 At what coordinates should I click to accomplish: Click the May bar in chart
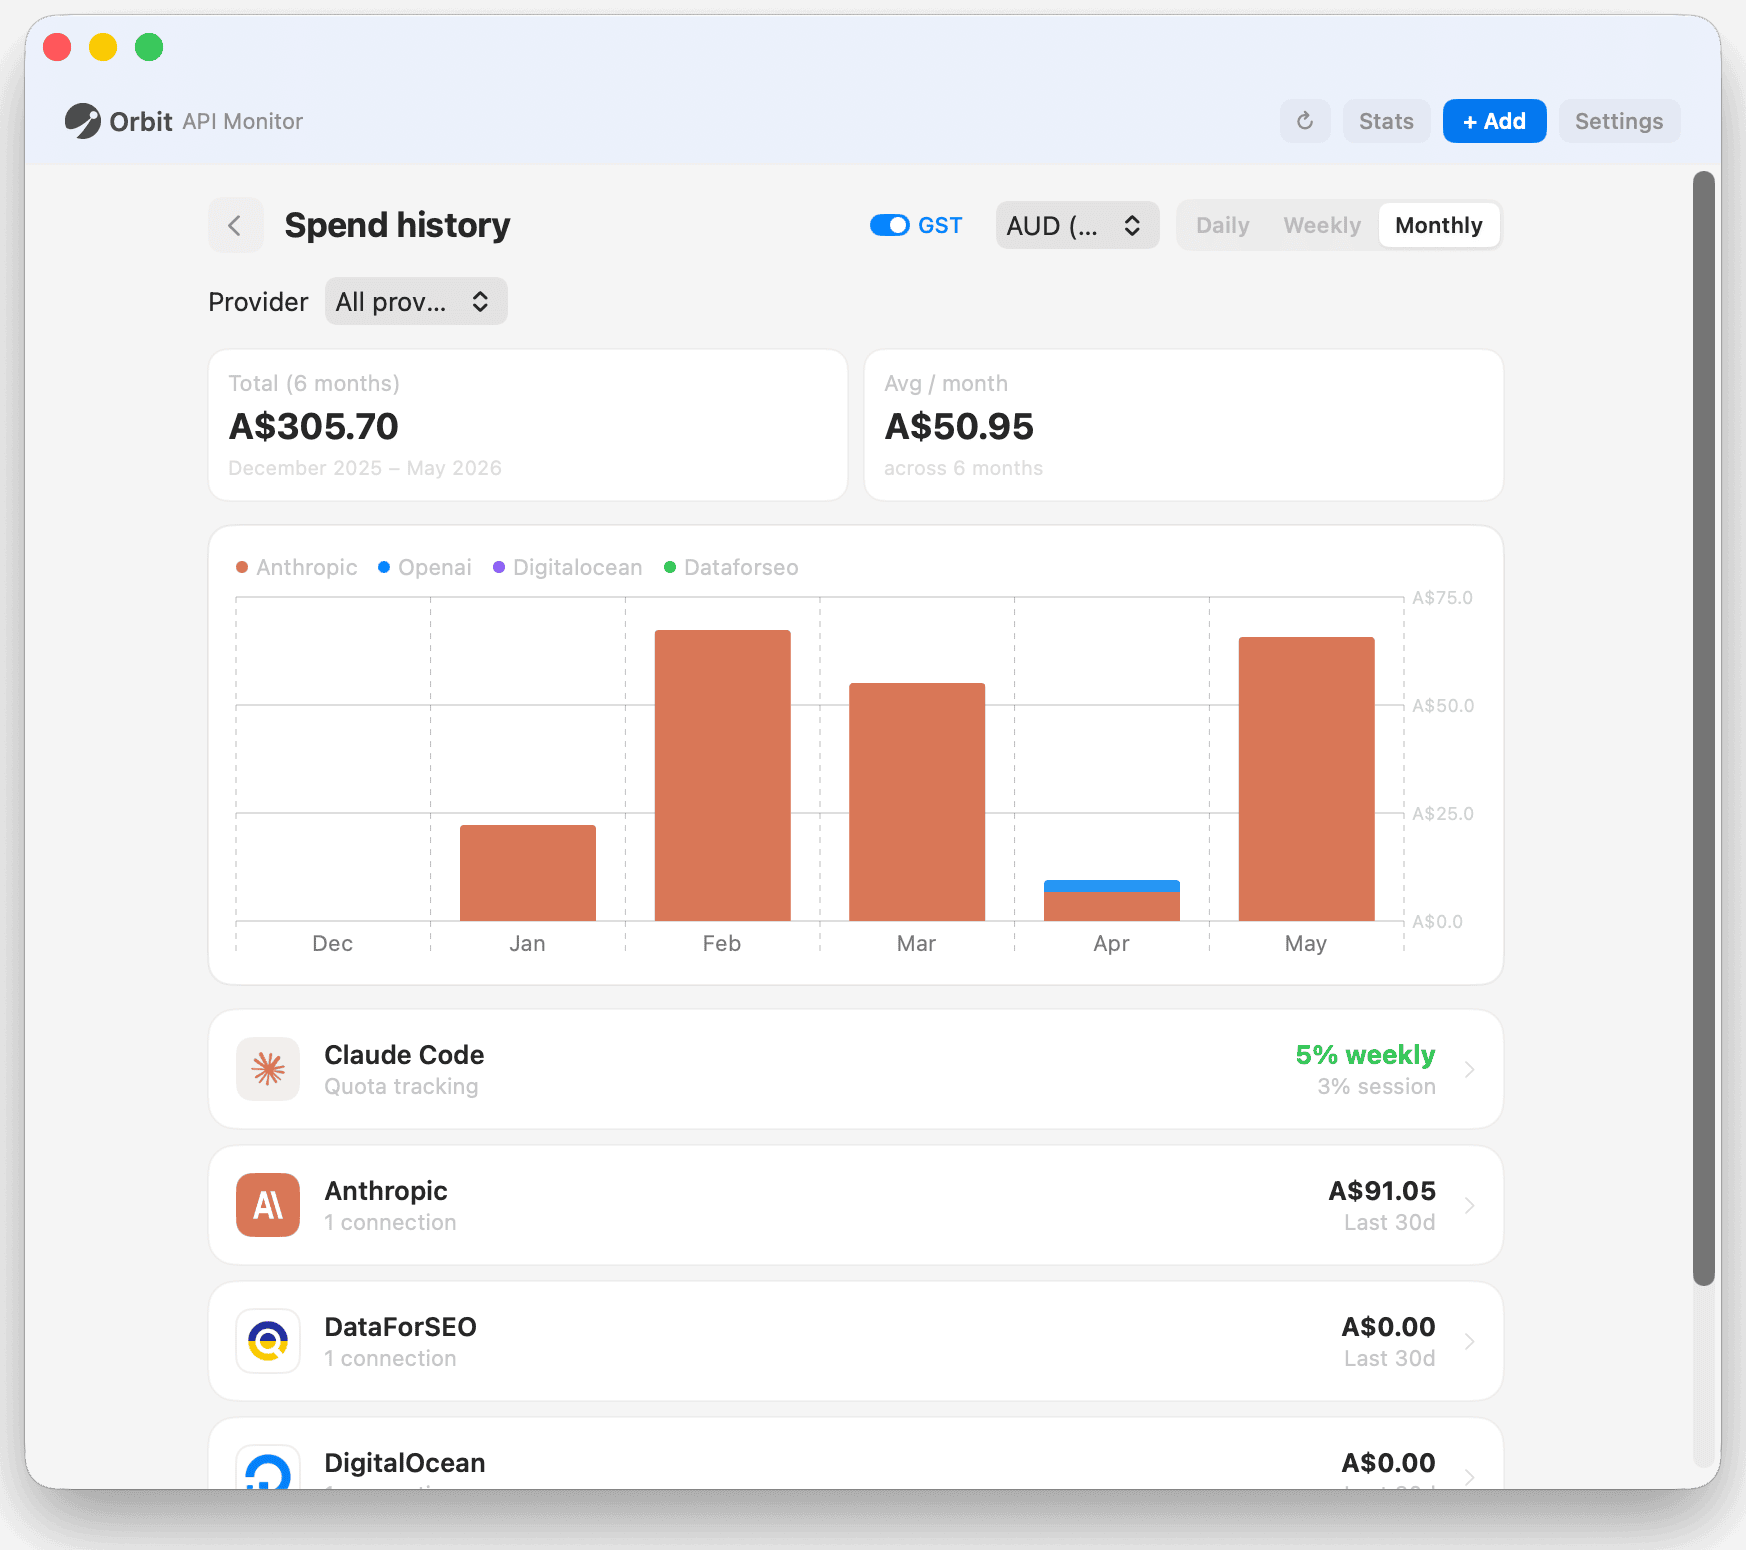point(1306,779)
